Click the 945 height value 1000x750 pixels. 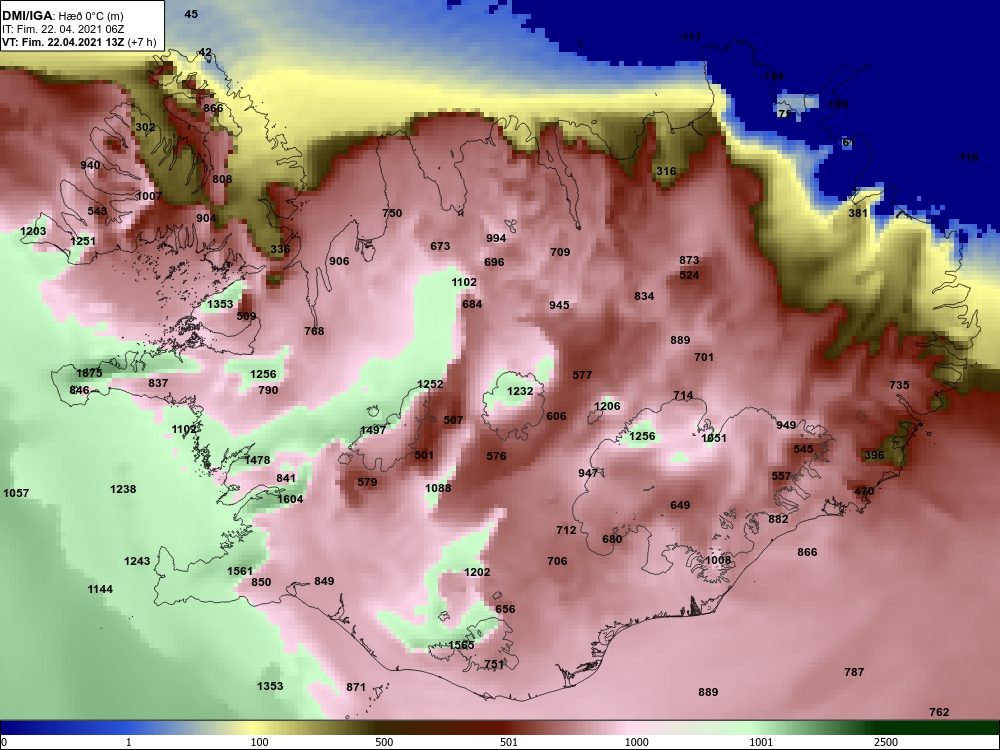coord(559,305)
